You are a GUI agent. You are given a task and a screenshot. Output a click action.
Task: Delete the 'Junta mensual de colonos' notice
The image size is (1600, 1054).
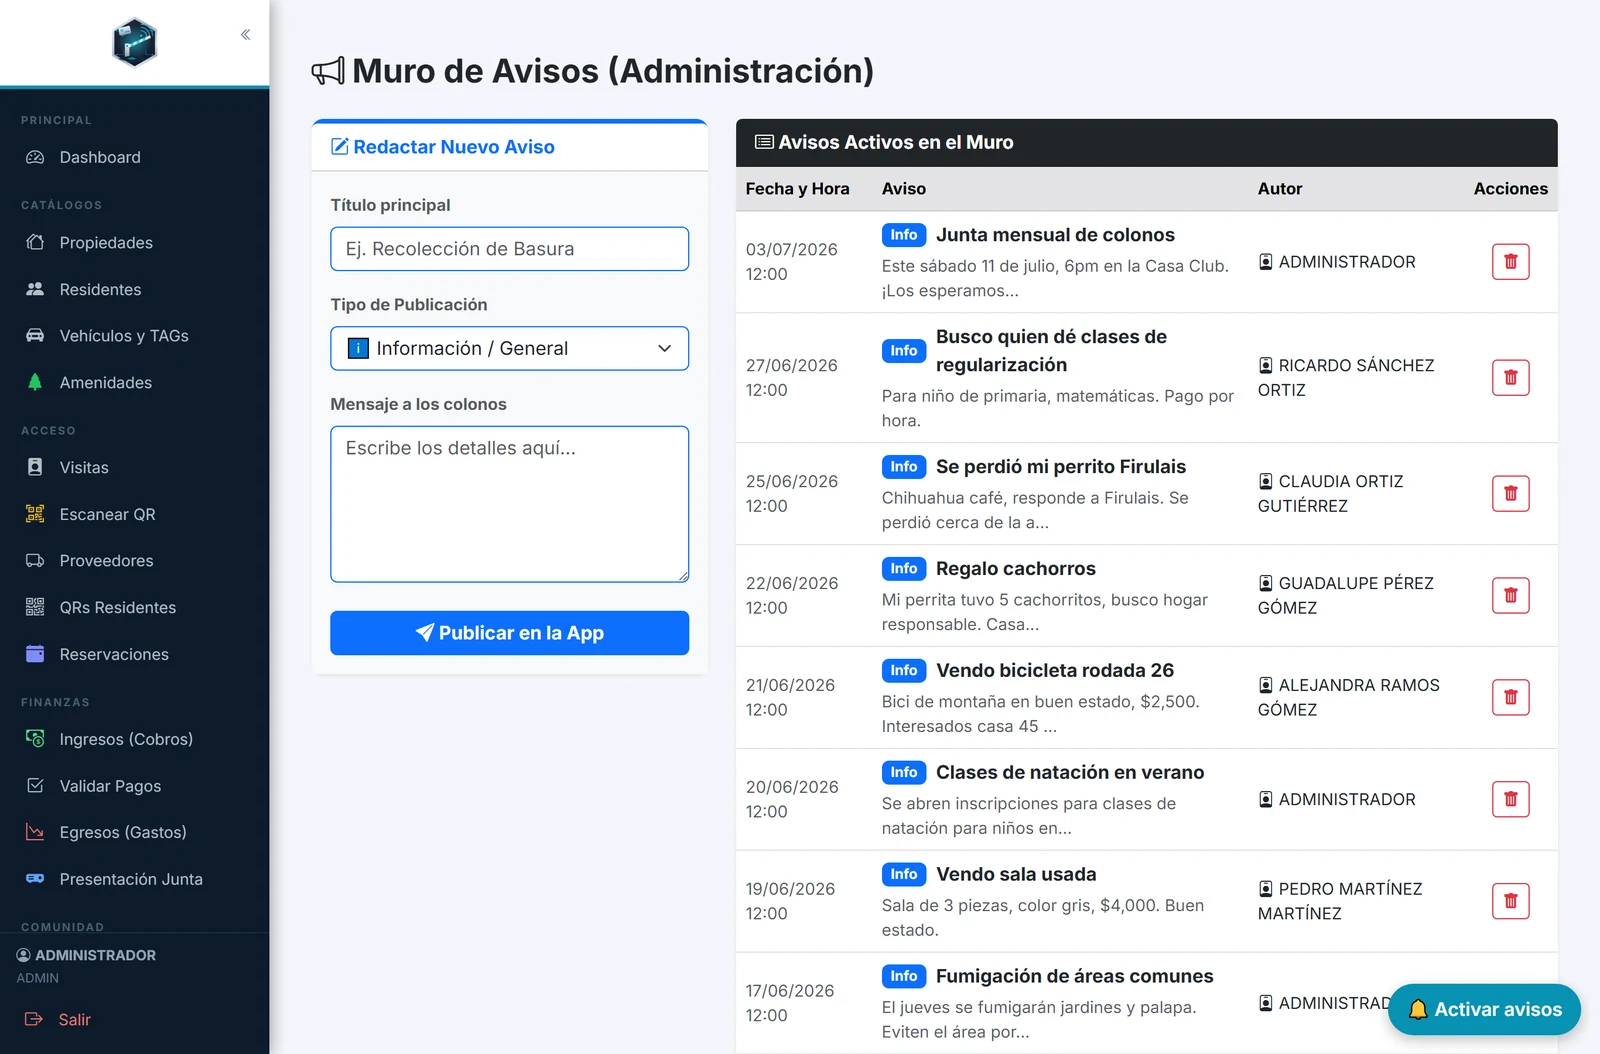click(1510, 262)
